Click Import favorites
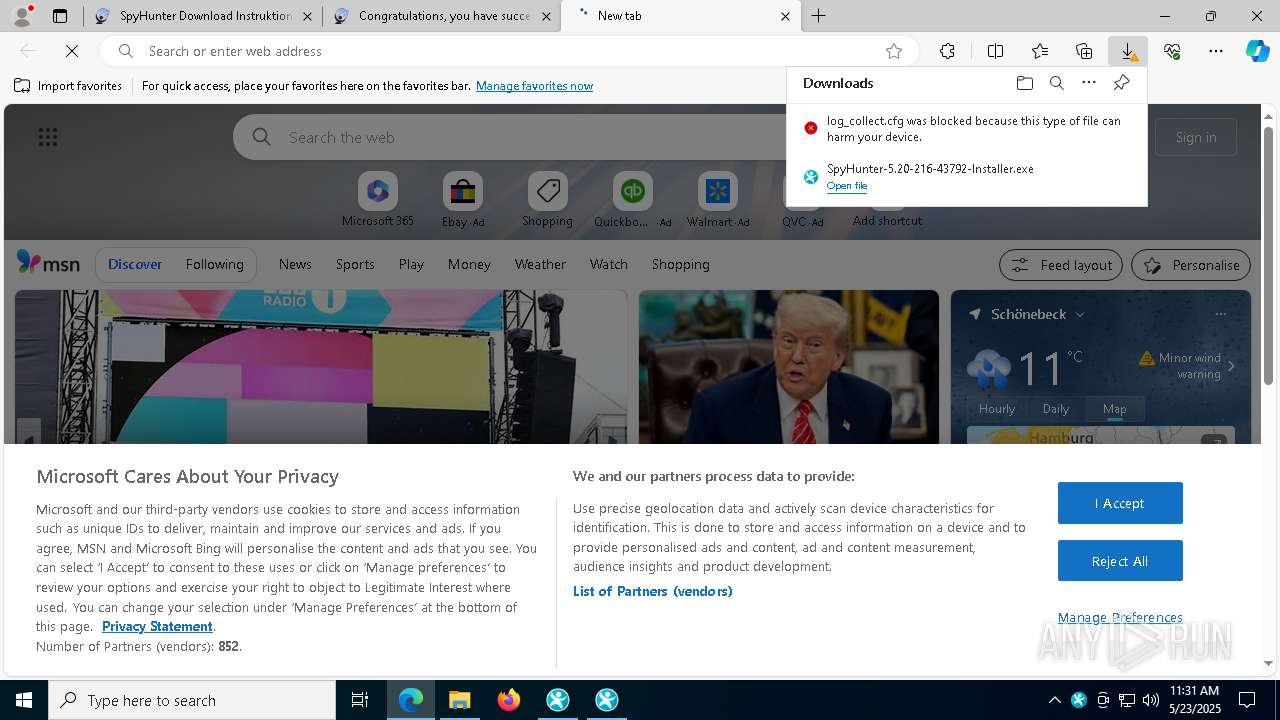The image size is (1280, 720). [x=68, y=86]
